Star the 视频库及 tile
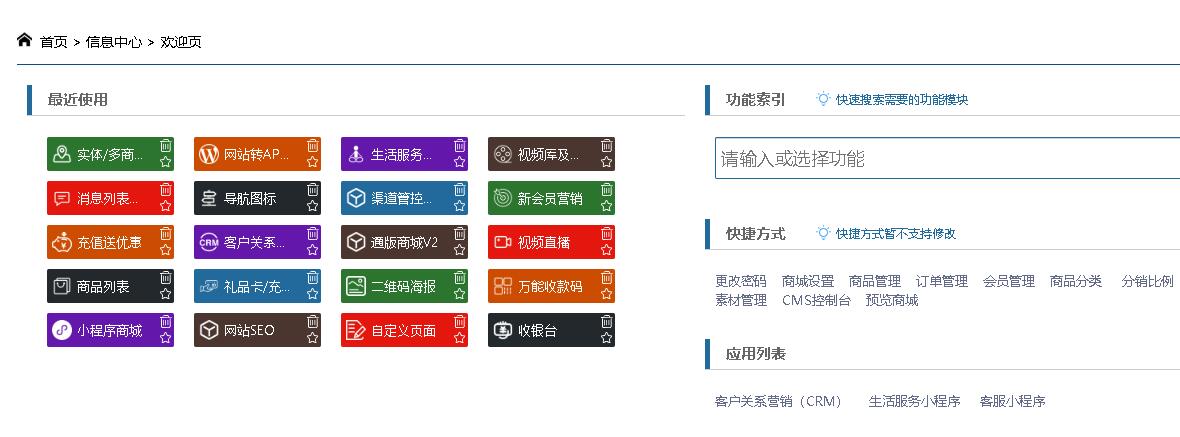This screenshot has height=437, width=1180. [607, 162]
